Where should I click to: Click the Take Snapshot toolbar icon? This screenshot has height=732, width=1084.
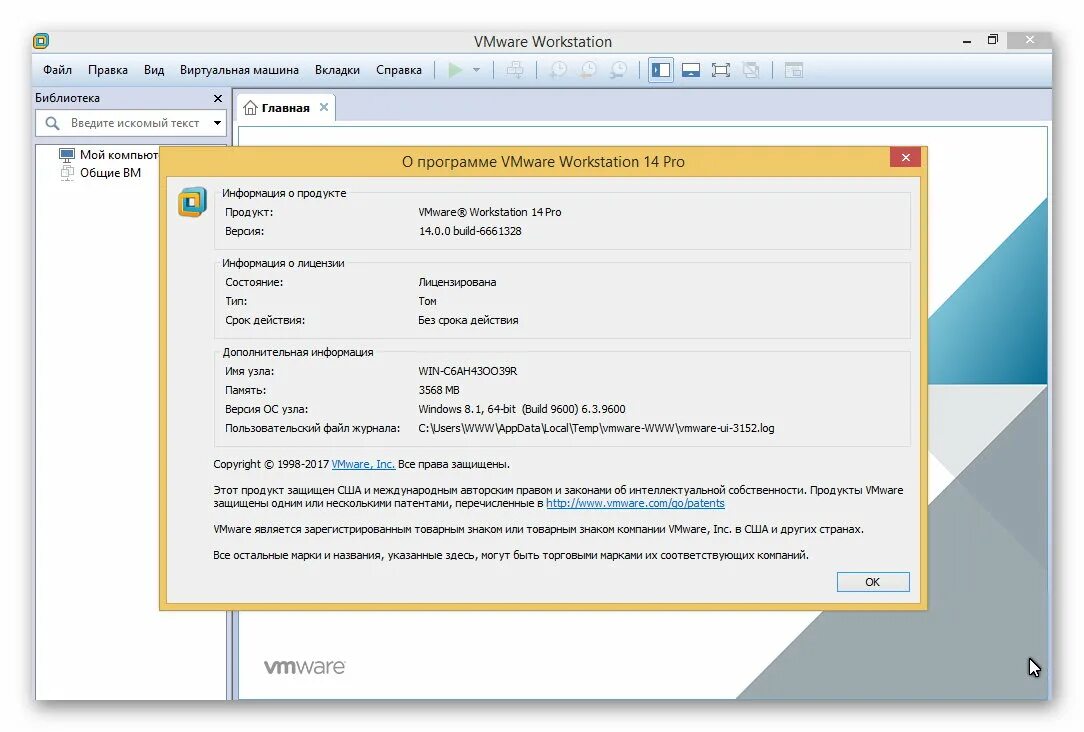point(558,70)
